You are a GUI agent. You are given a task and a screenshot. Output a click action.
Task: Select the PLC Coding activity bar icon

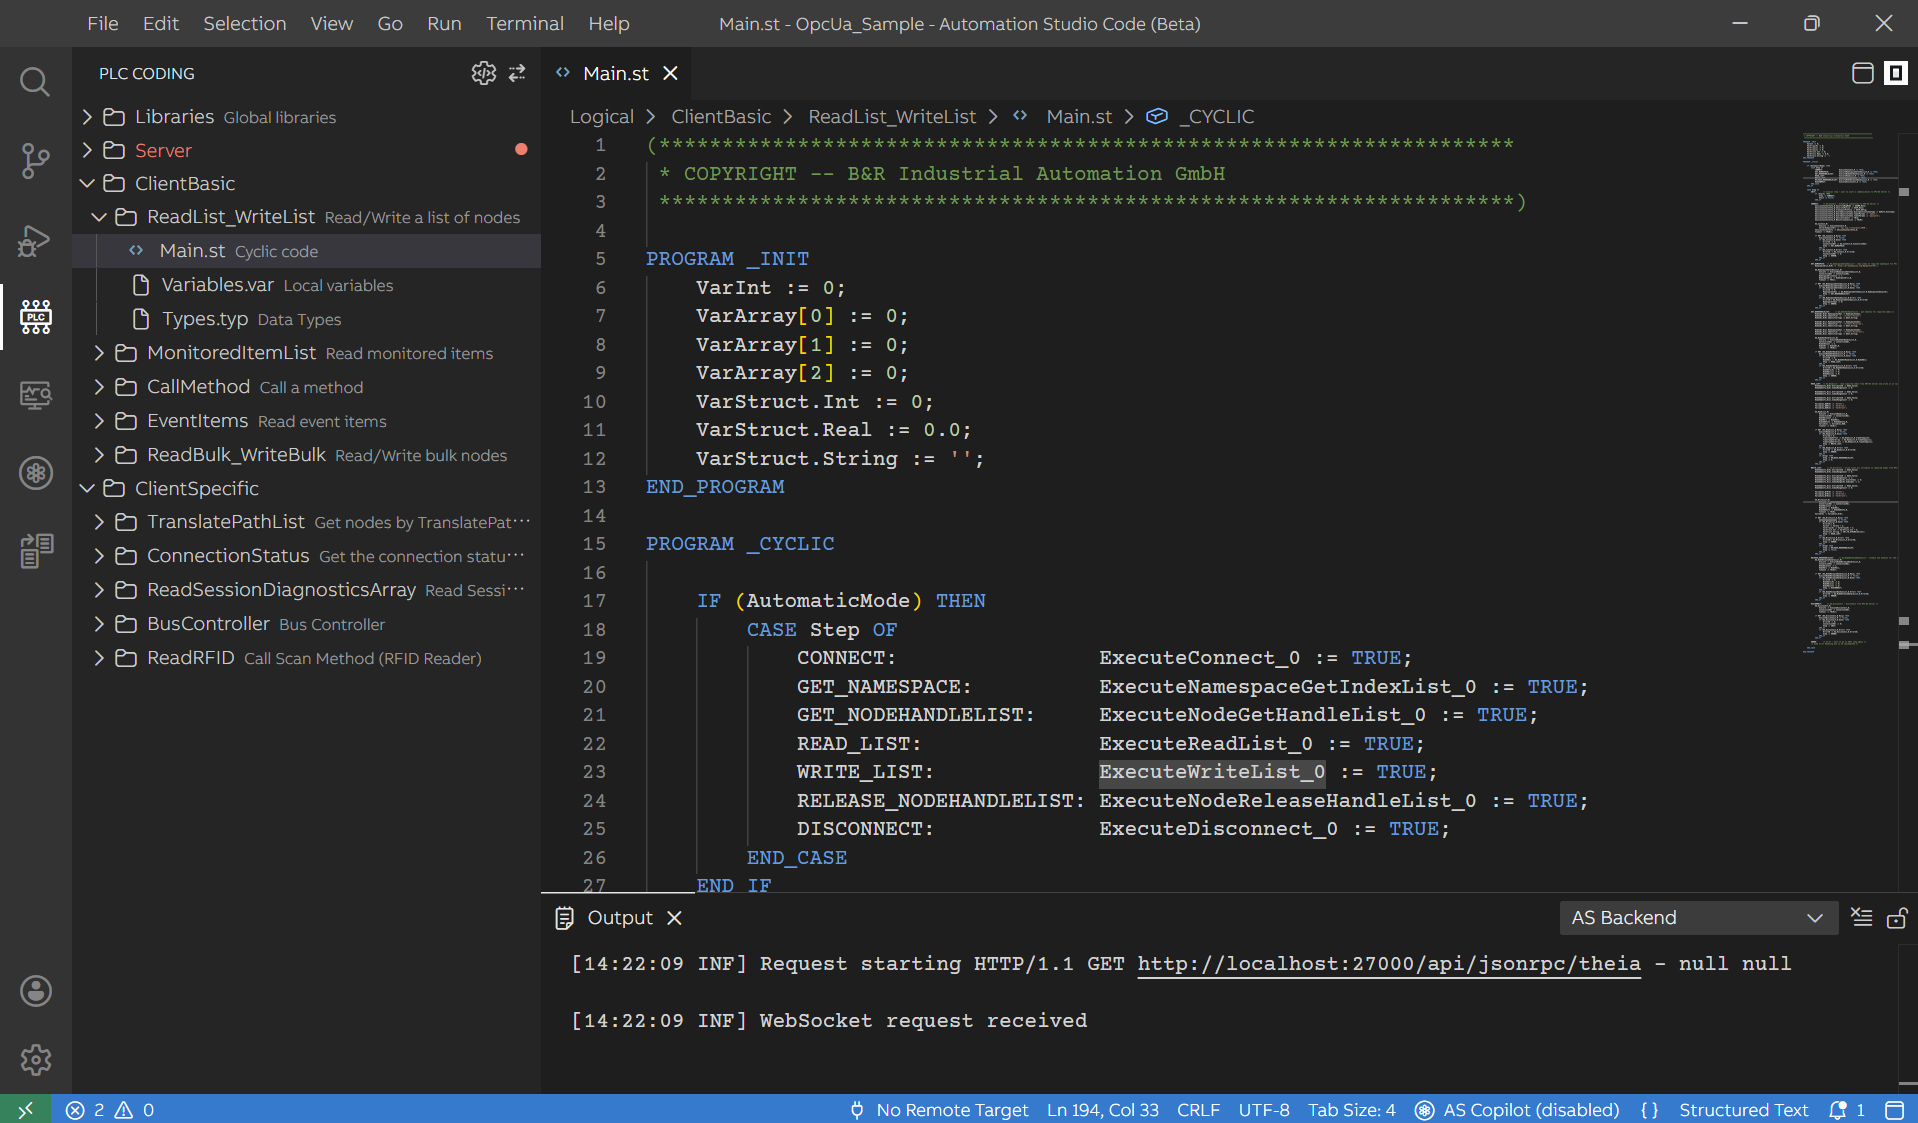click(x=35, y=316)
